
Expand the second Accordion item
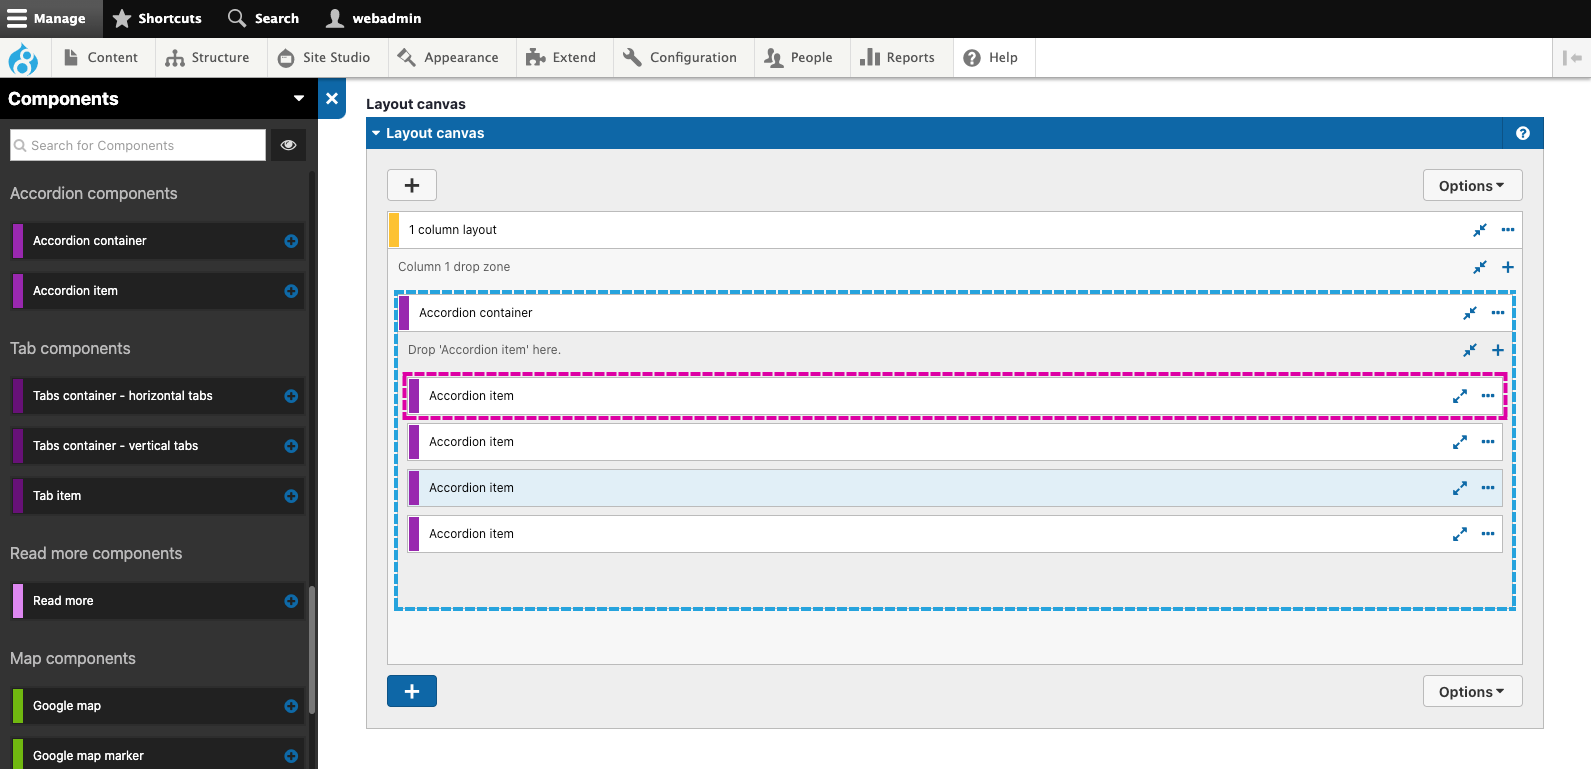click(x=1460, y=442)
